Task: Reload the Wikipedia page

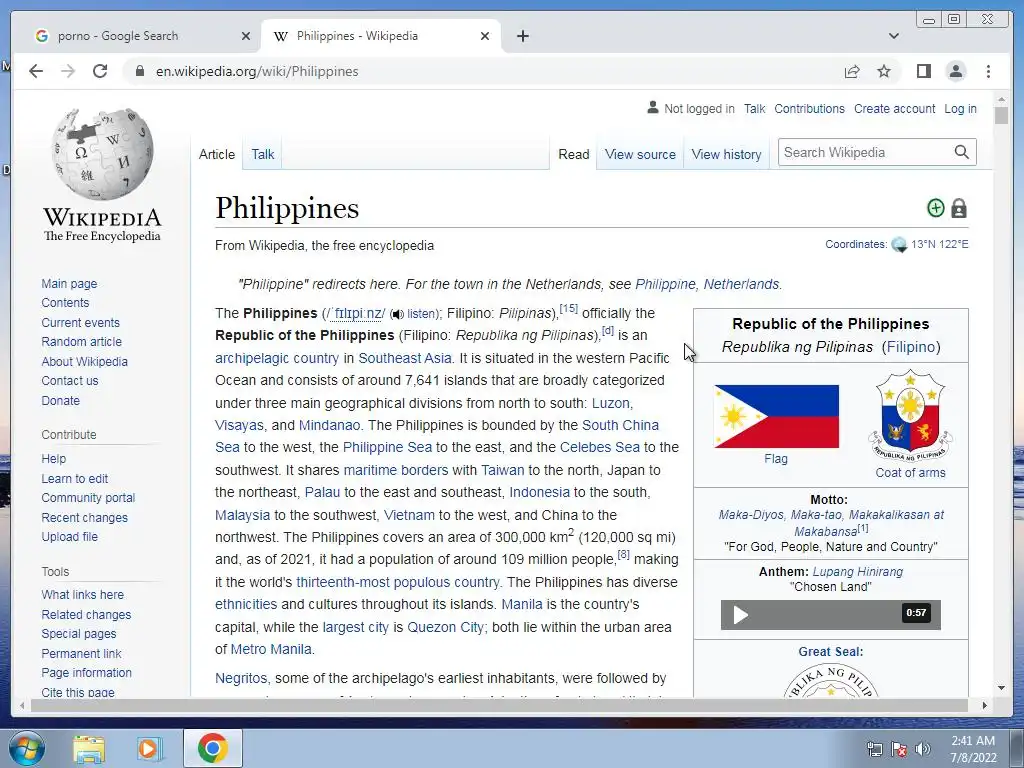Action: coord(100,71)
